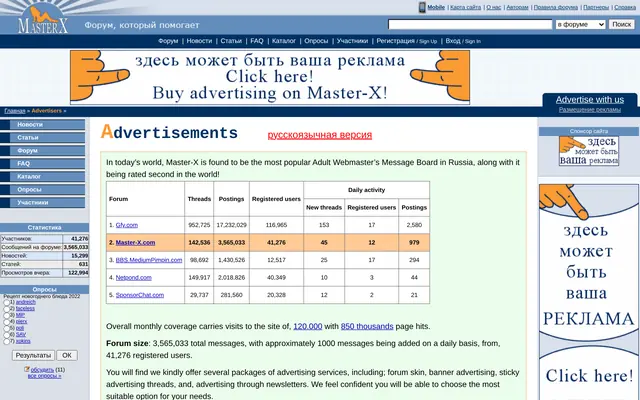Click xokins poll option link

pos(23,341)
